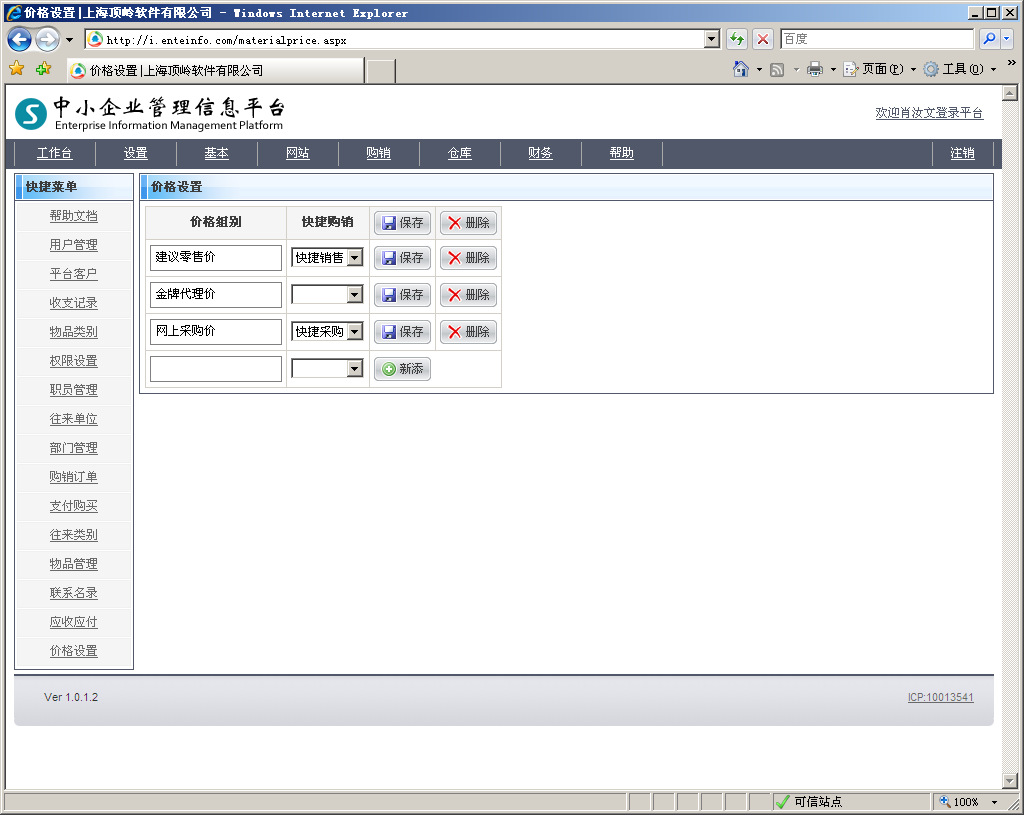Click the Favorites star icon
Screen dimensions: 1024x815
pos(16,69)
